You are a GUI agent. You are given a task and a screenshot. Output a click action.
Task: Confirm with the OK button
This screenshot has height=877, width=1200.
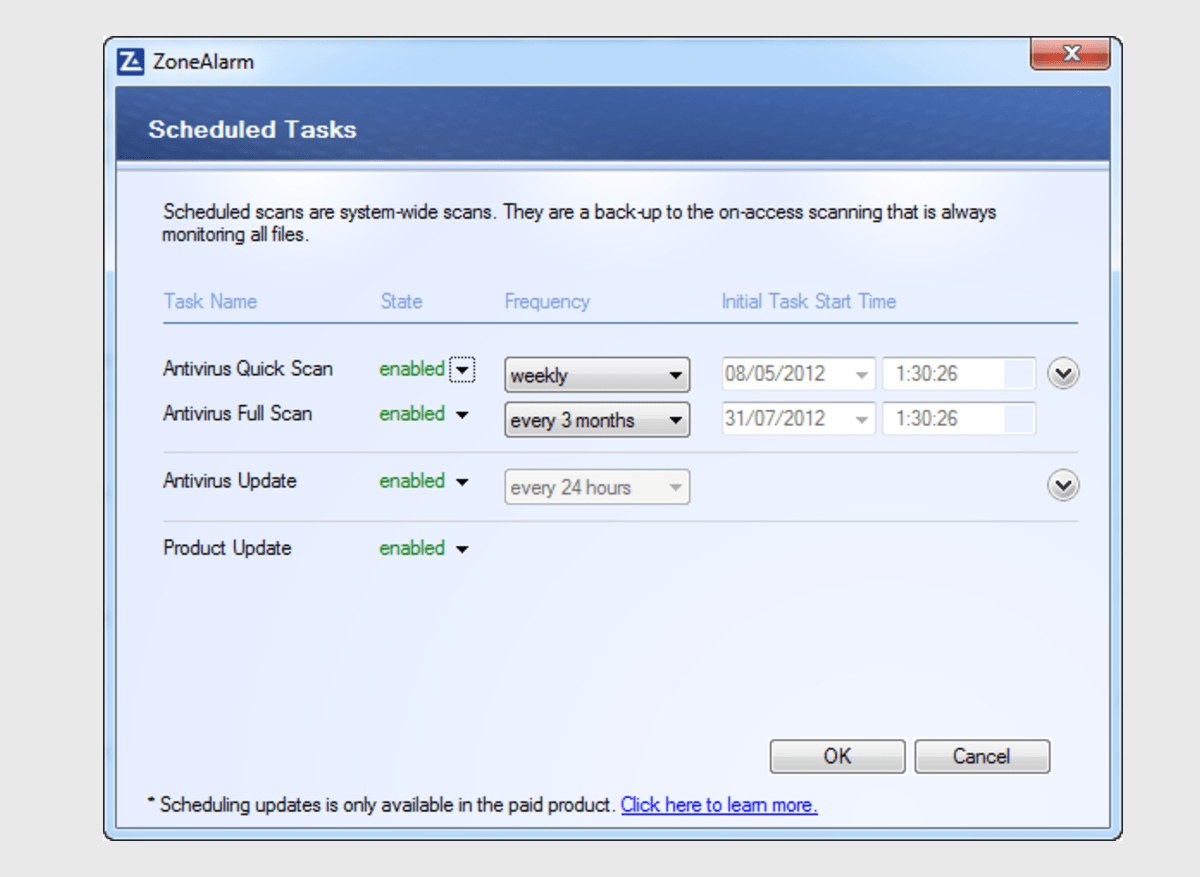[837, 757]
